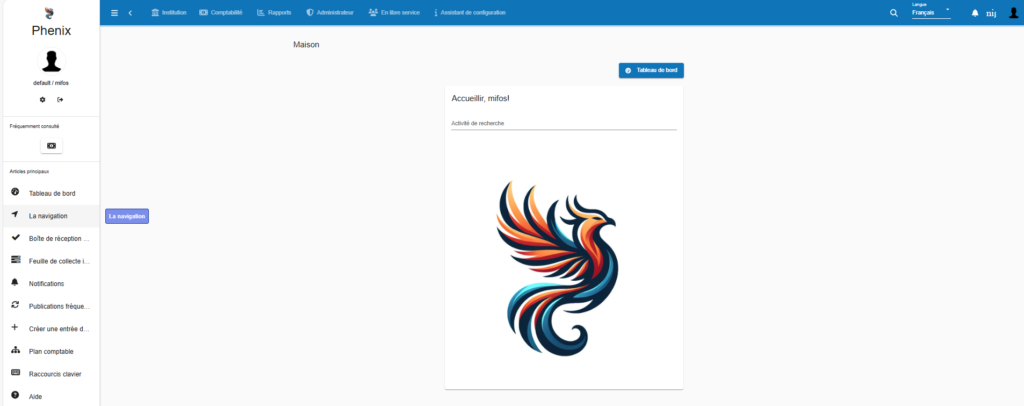This screenshot has width=1024, height=406.
Task: Collapse the sidebar with the left chevron
Action: click(x=130, y=13)
